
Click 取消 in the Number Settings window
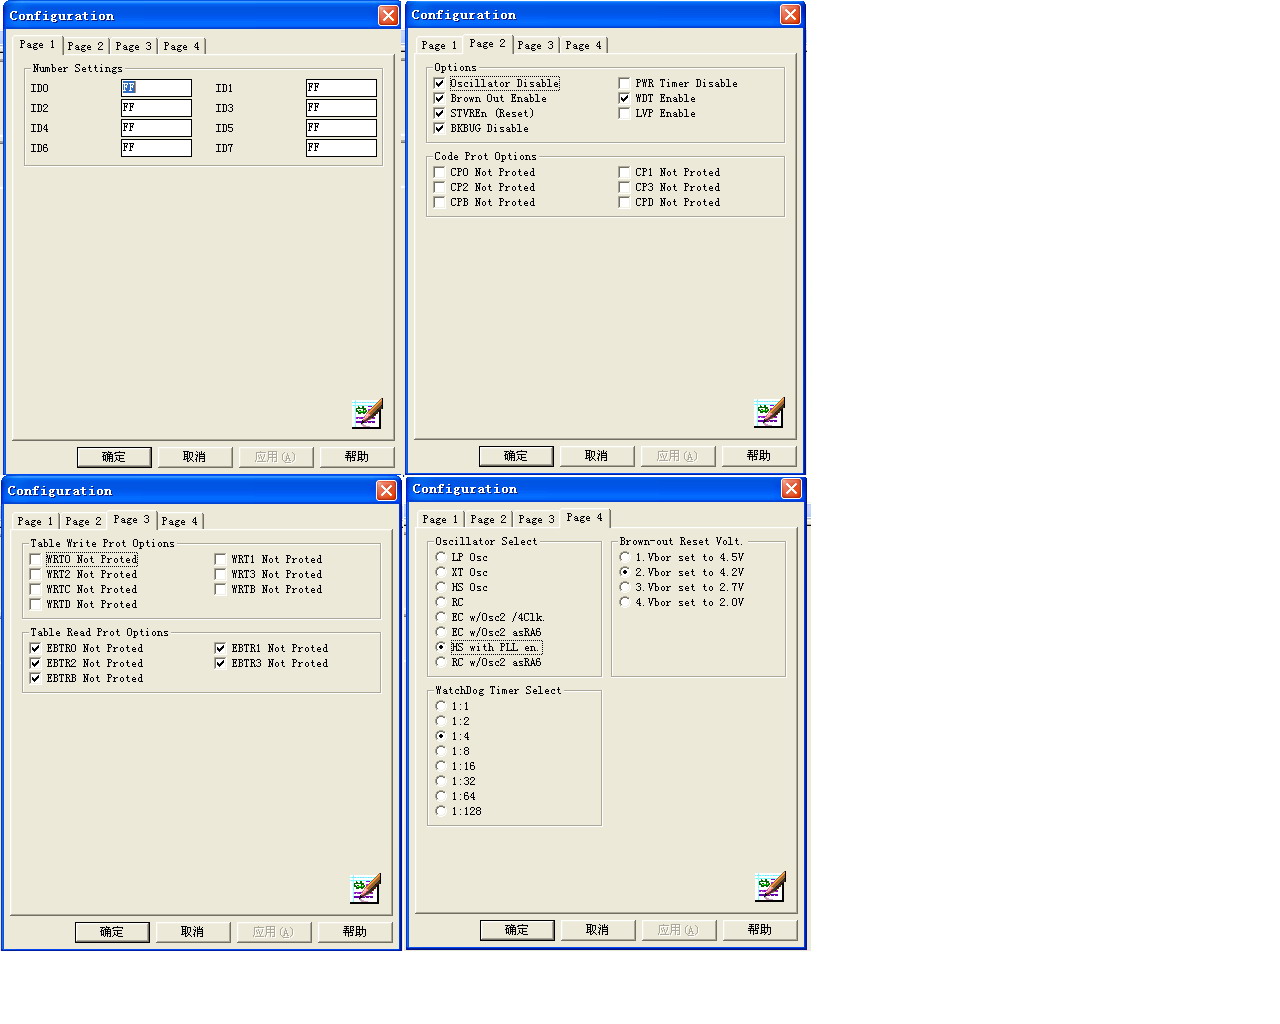pos(194,457)
